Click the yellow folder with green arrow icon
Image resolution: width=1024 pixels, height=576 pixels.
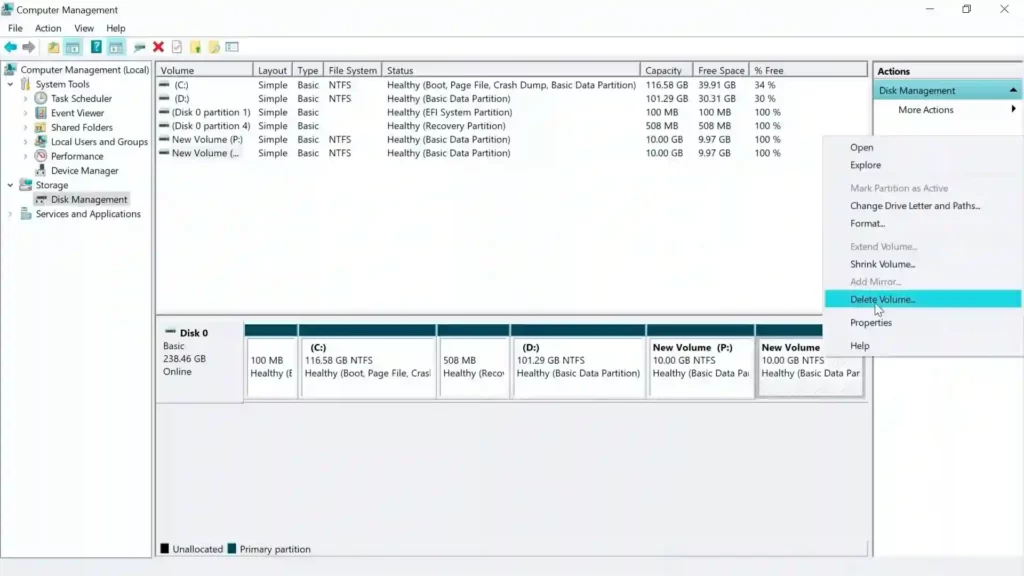[x=195, y=47]
